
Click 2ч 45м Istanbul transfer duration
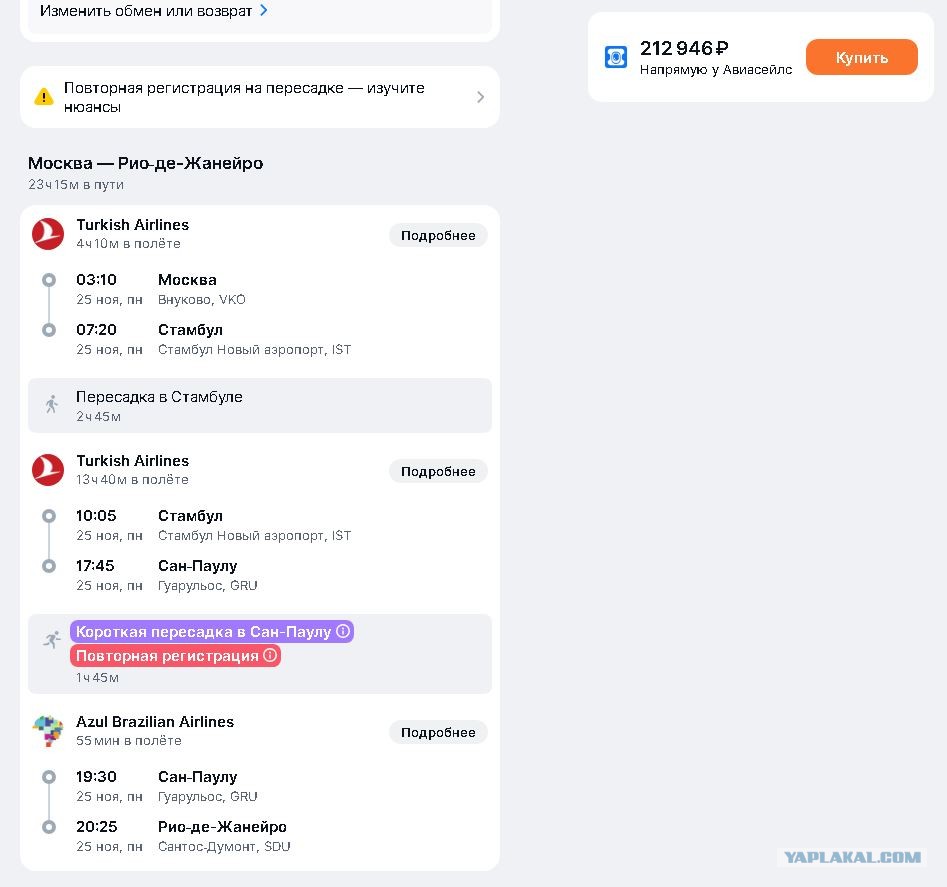[x=98, y=417]
